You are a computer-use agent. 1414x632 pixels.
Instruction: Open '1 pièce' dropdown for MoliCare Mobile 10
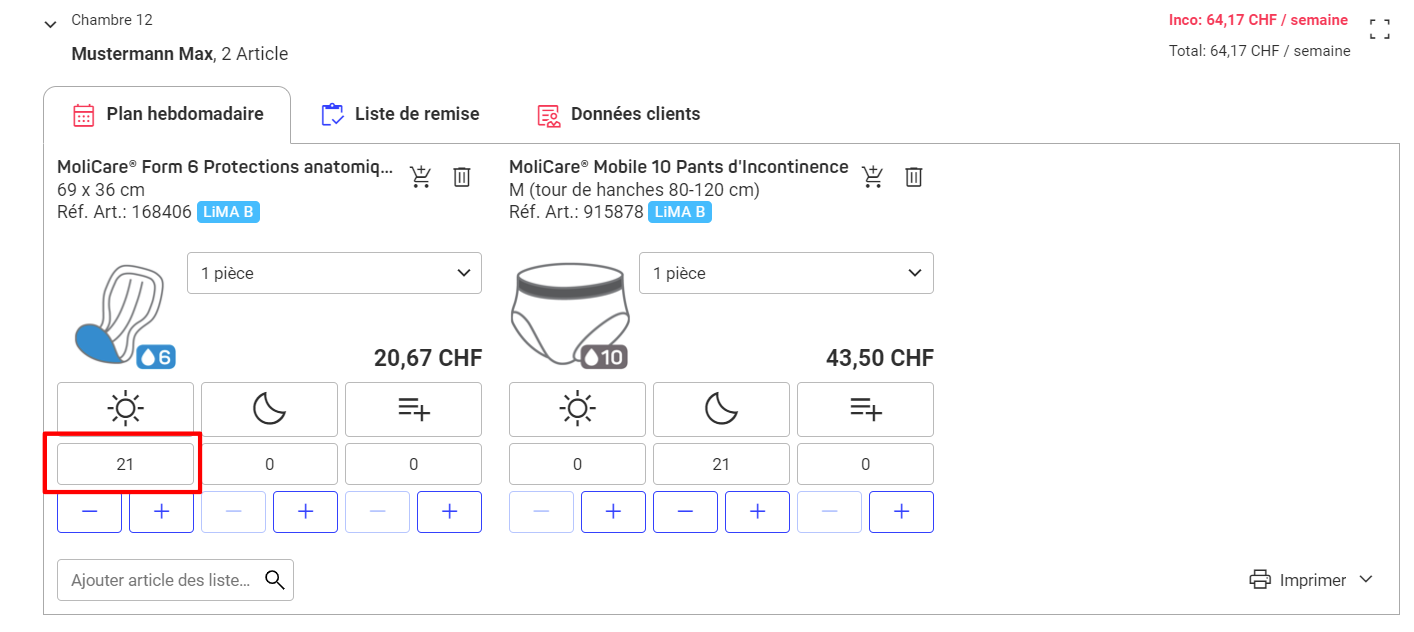[786, 273]
